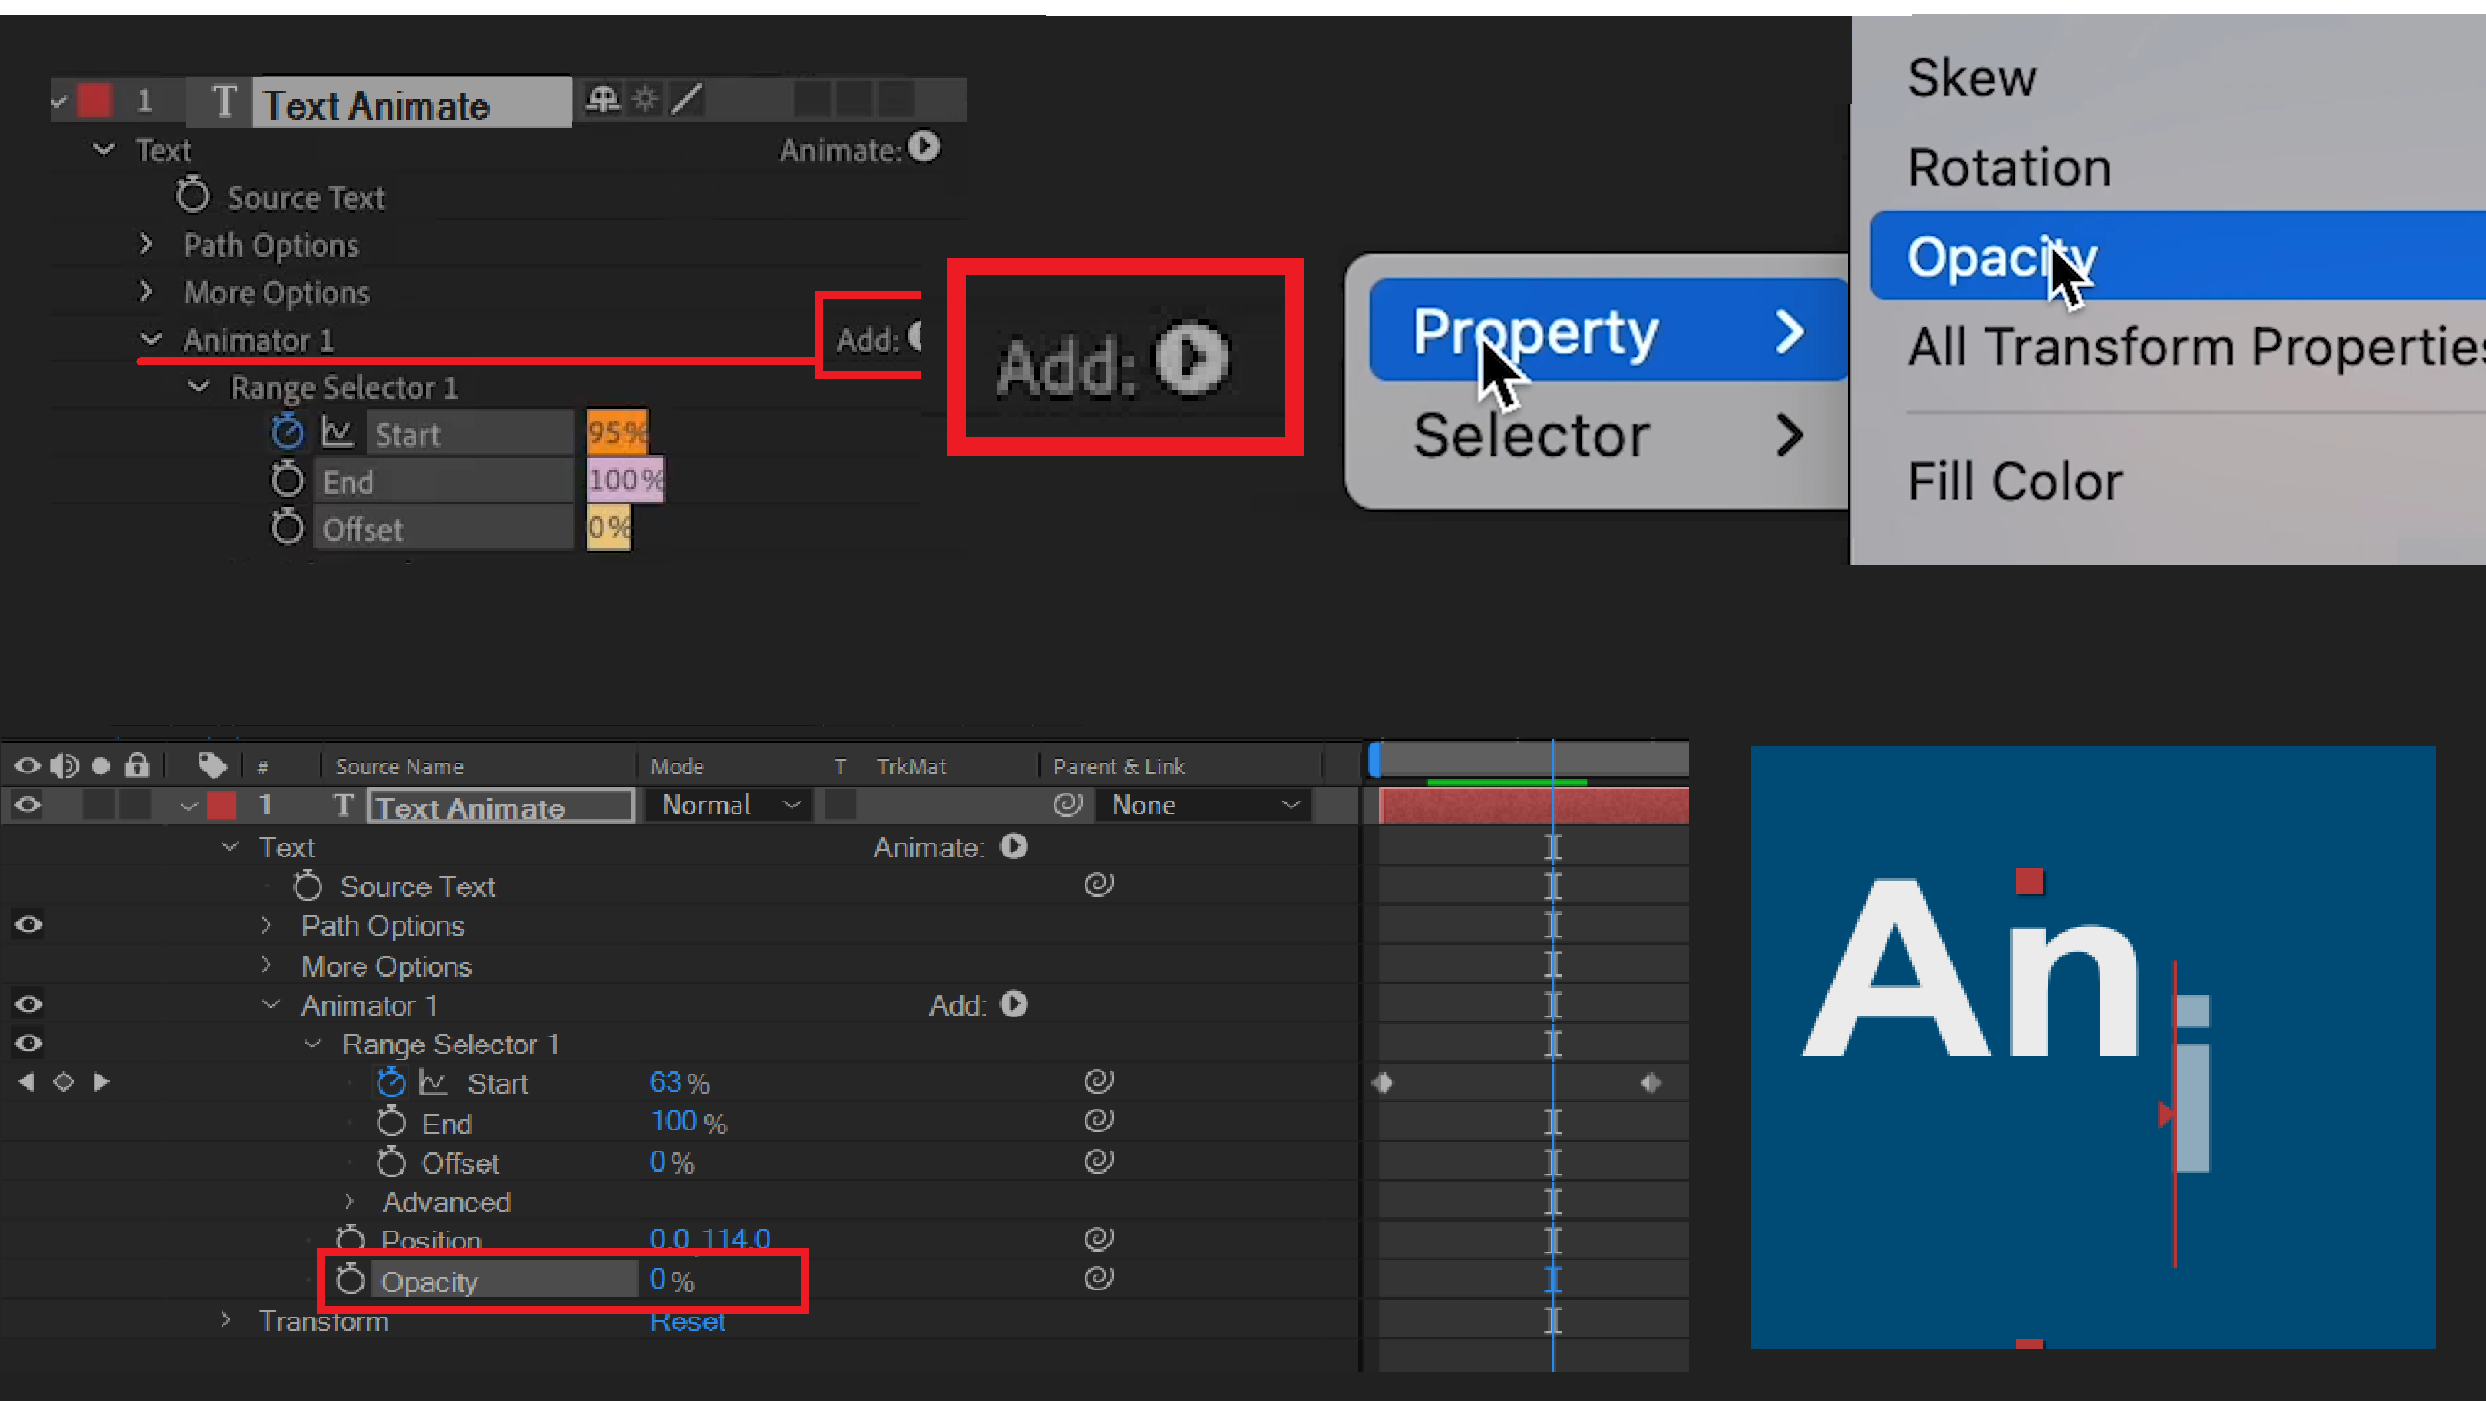The height and width of the screenshot is (1401, 2486).
Task: Click the Position value 0.0, 114.0
Action: pyautogui.click(x=709, y=1239)
